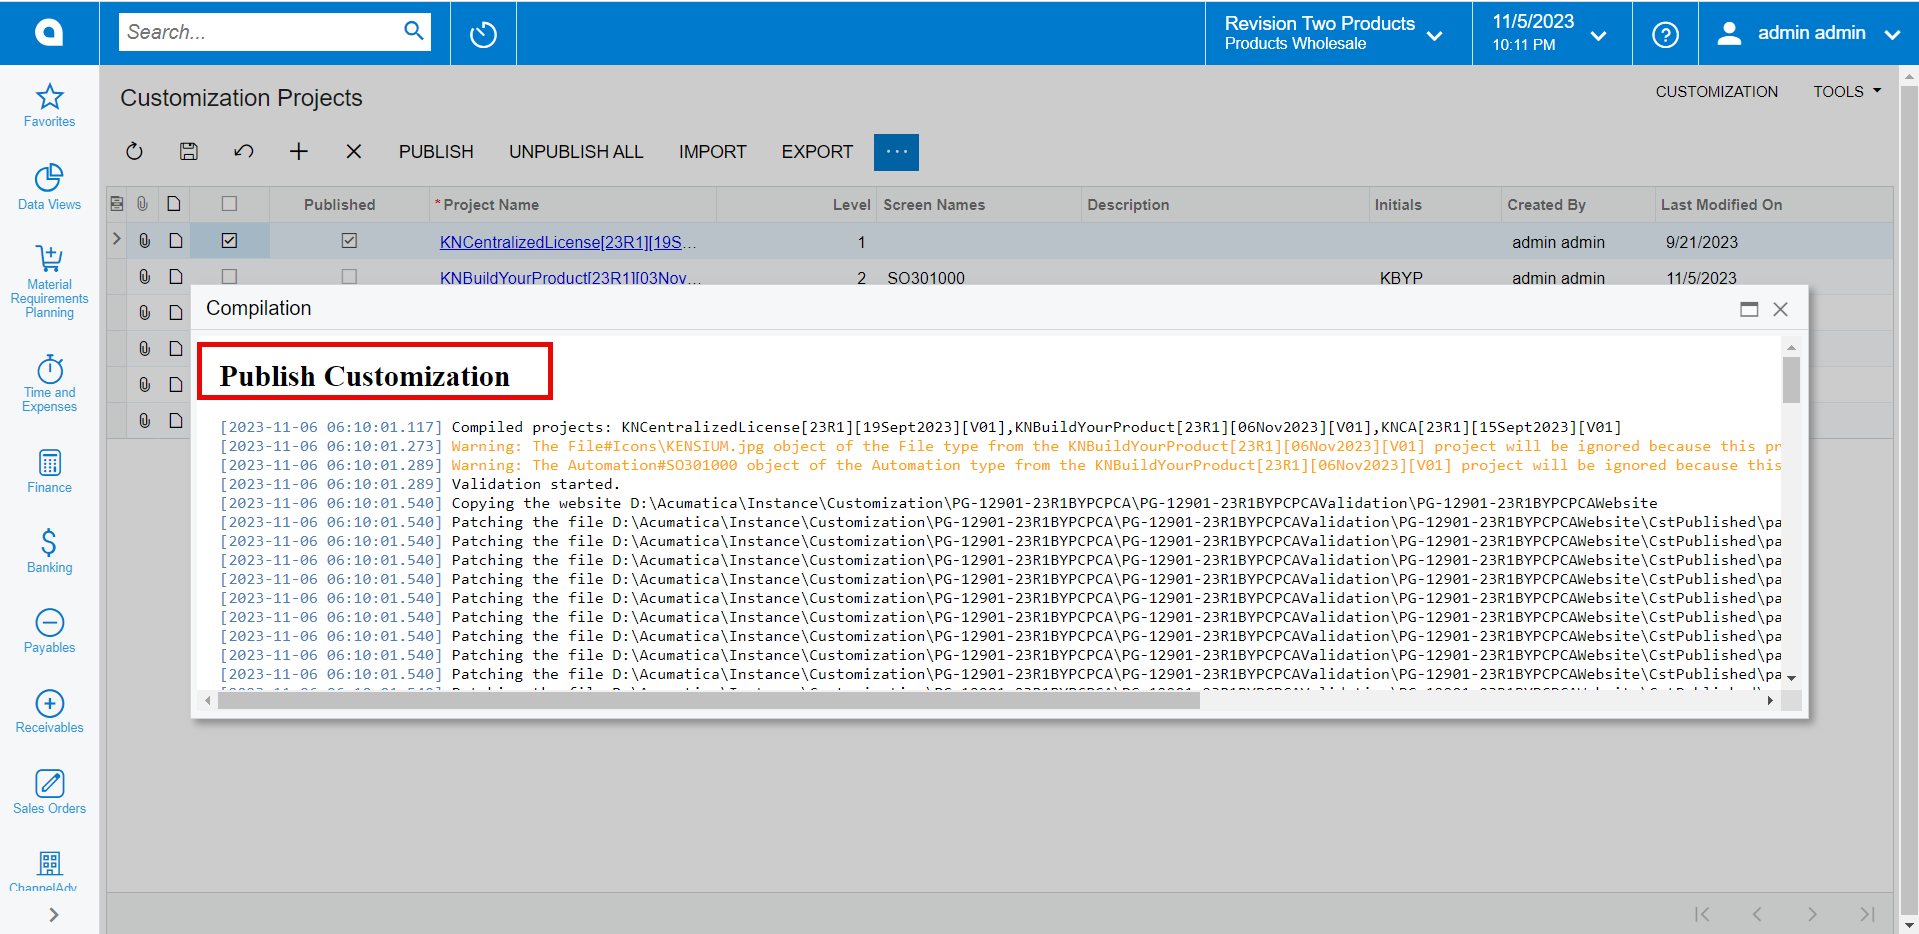Open the business date dropdown
This screenshot has width=1919, height=934.
(x=1552, y=33)
